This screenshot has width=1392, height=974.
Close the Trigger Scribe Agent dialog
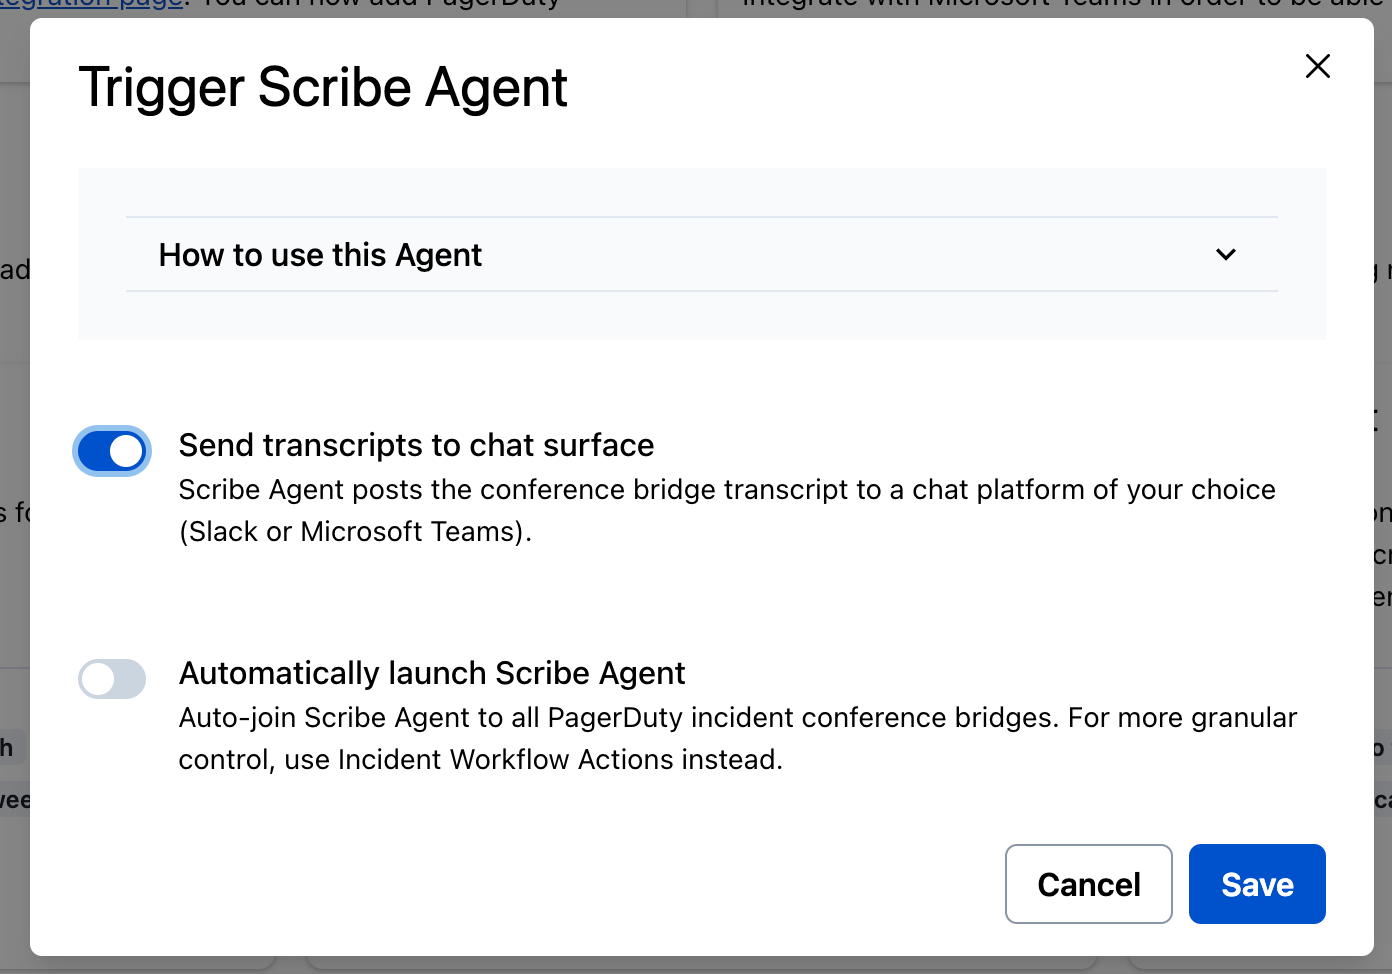point(1318,66)
